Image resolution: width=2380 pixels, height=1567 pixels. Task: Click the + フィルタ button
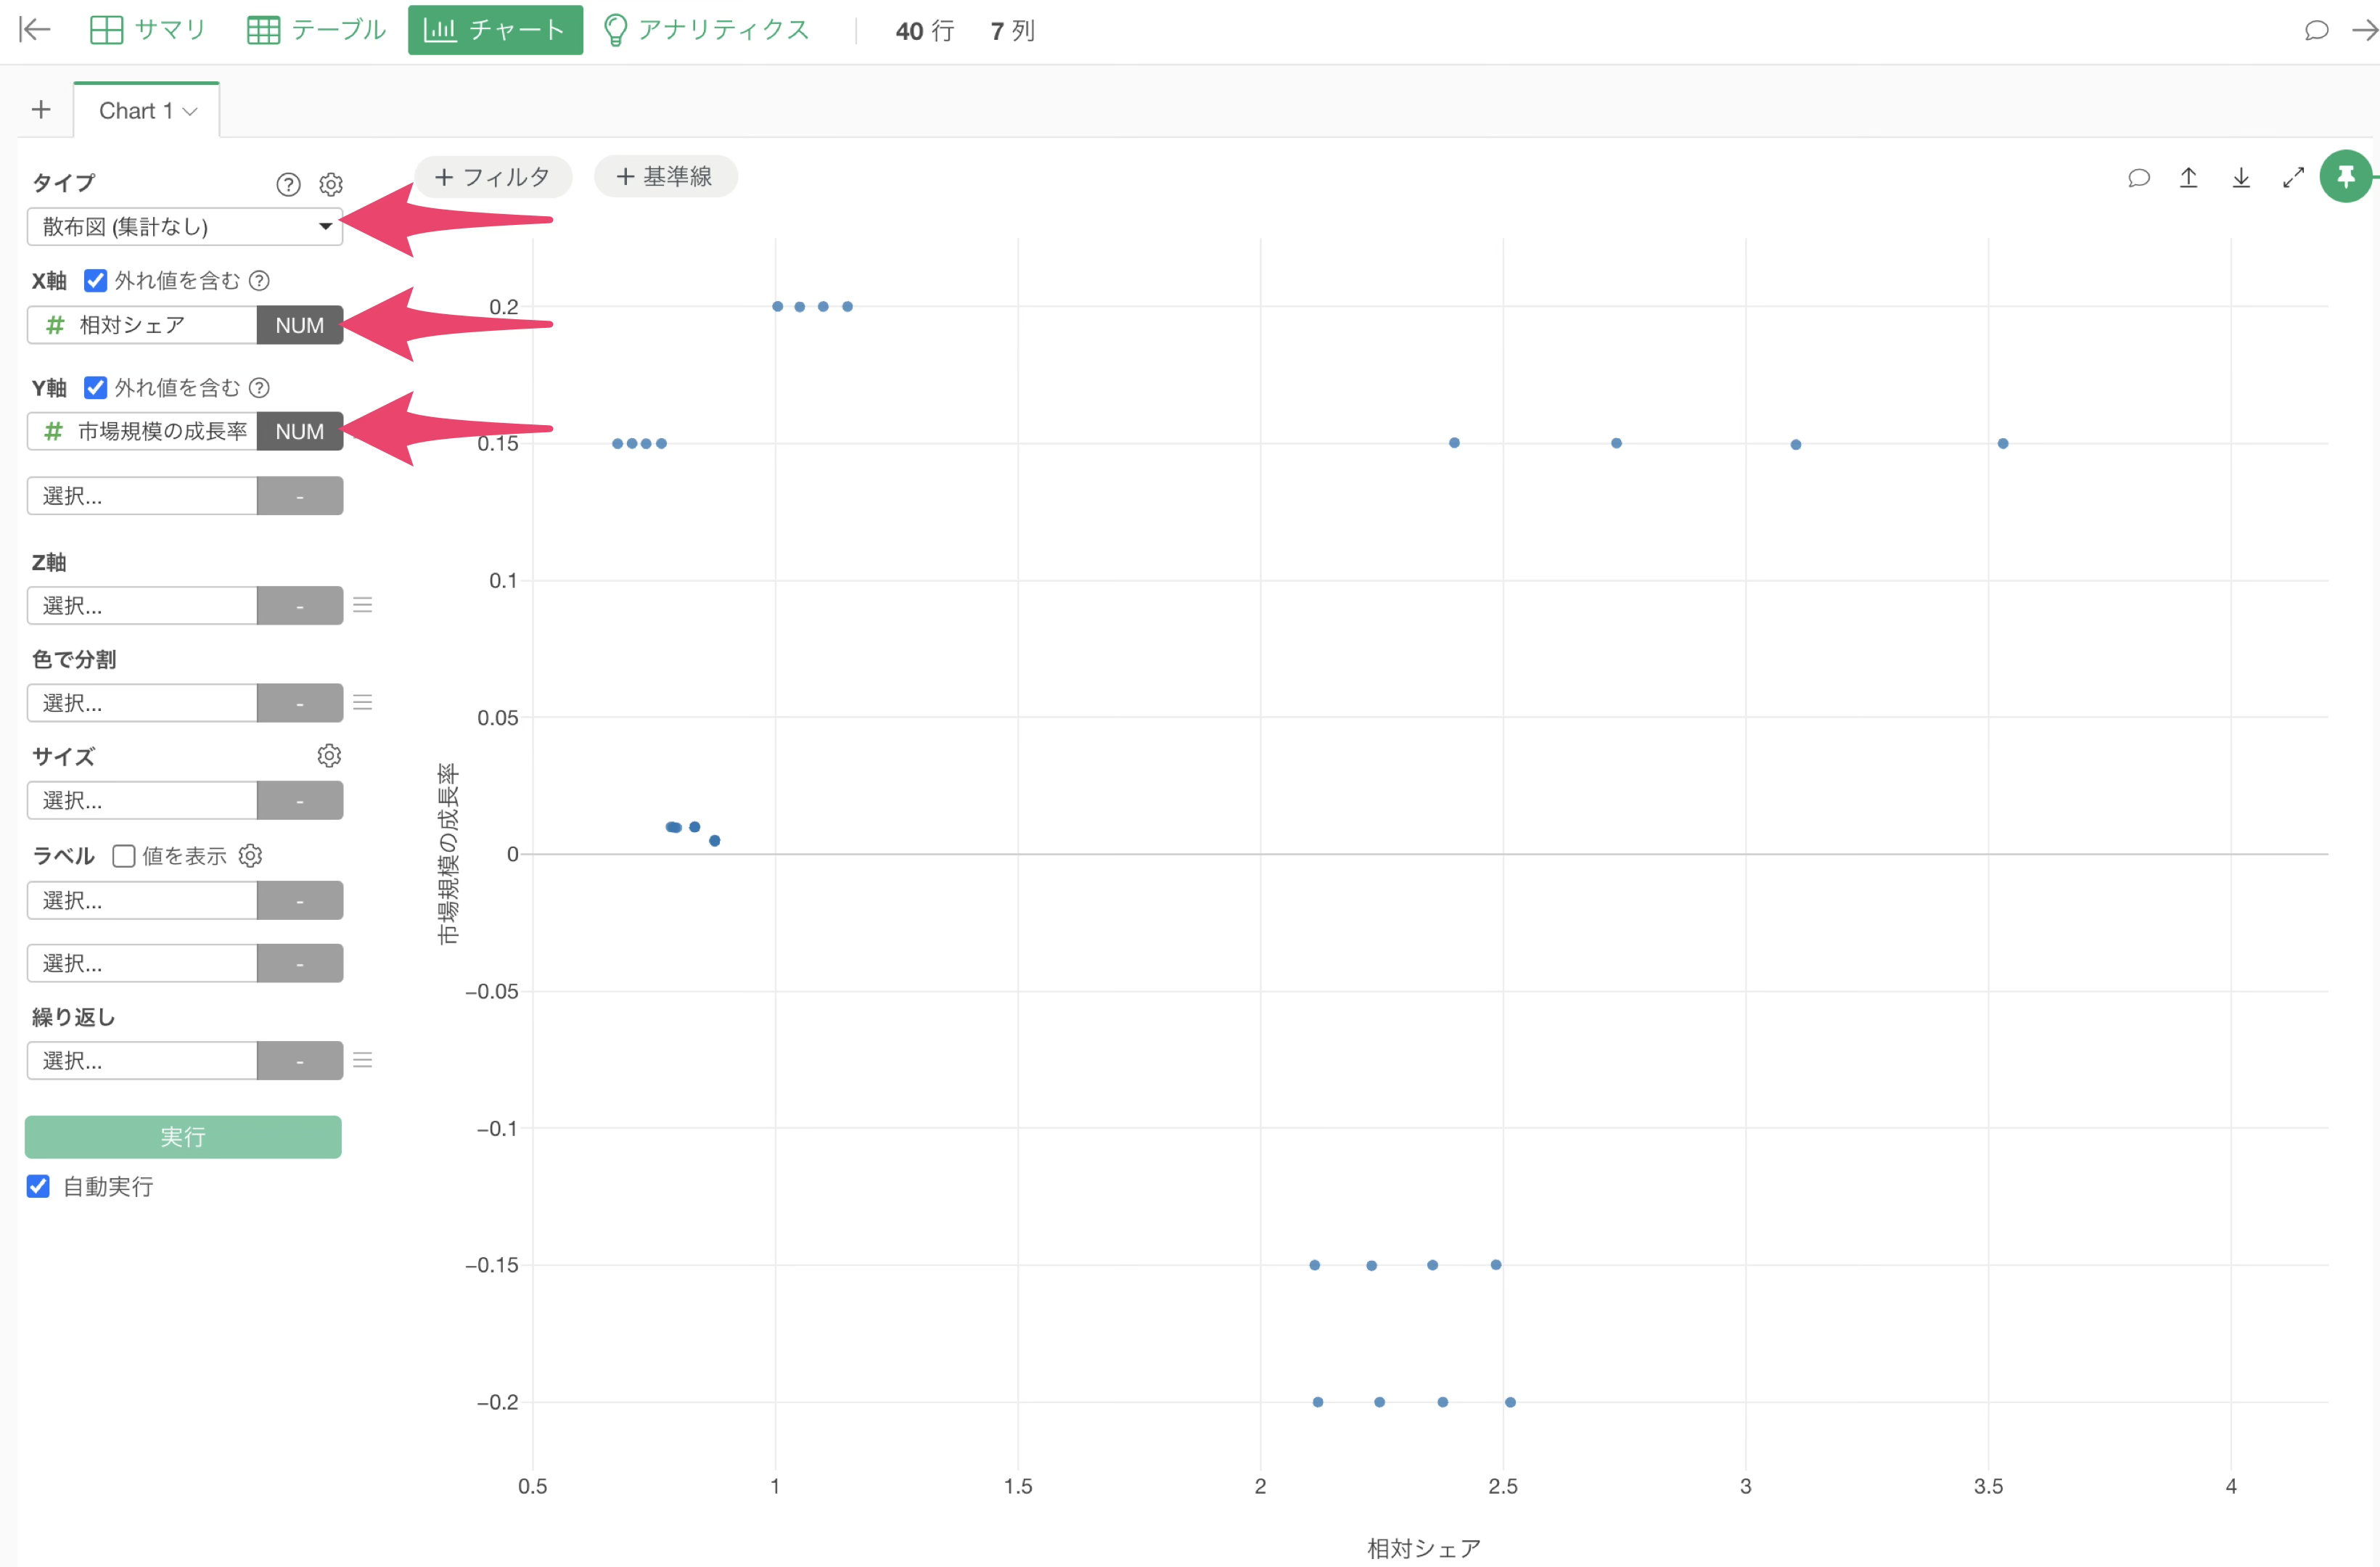point(493,177)
